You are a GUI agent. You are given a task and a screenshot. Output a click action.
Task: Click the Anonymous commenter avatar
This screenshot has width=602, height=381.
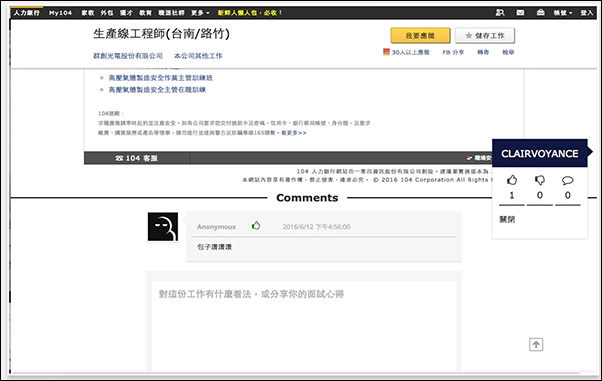point(163,227)
